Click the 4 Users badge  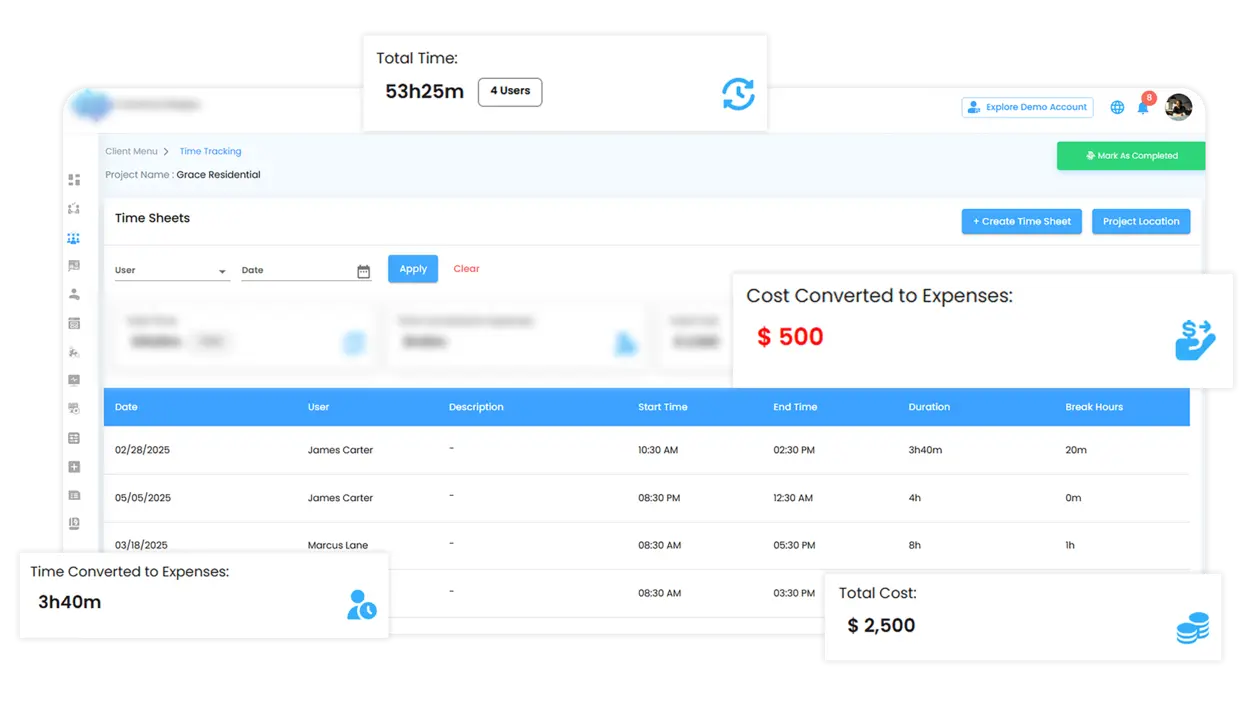tap(510, 92)
